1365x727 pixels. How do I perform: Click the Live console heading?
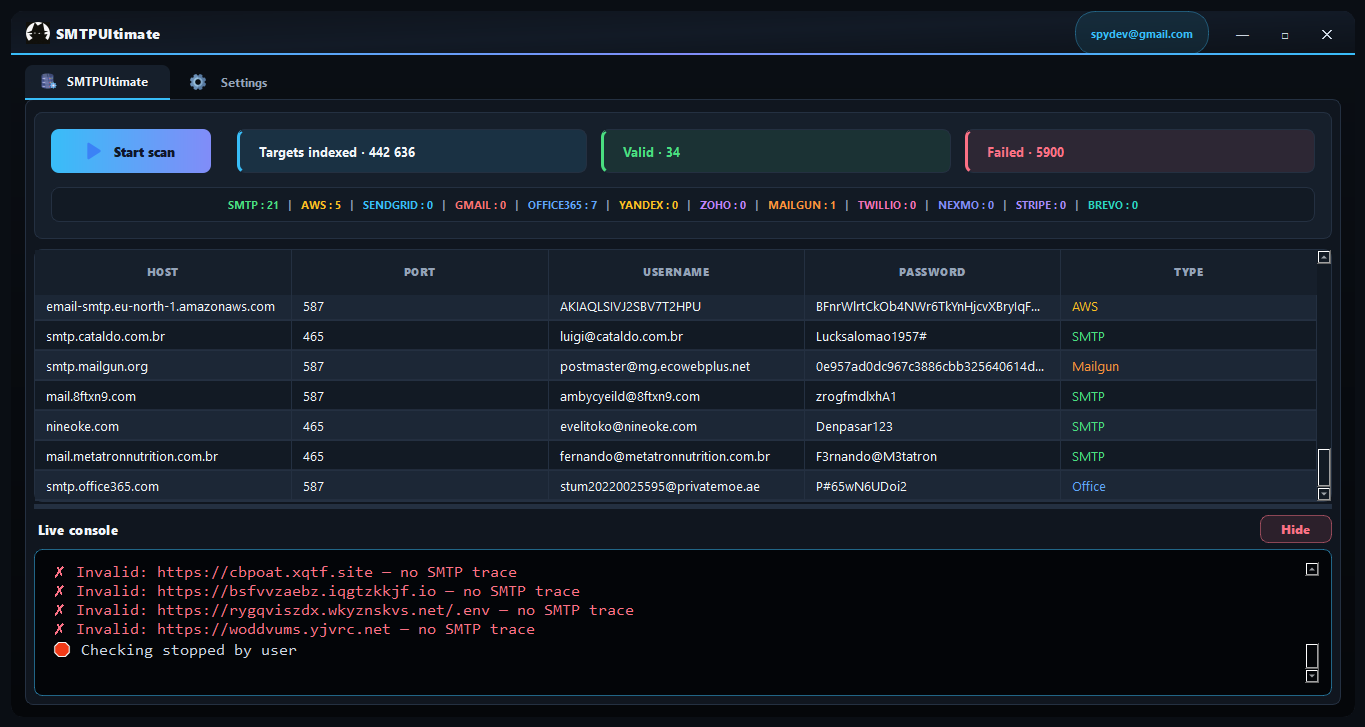(78, 530)
